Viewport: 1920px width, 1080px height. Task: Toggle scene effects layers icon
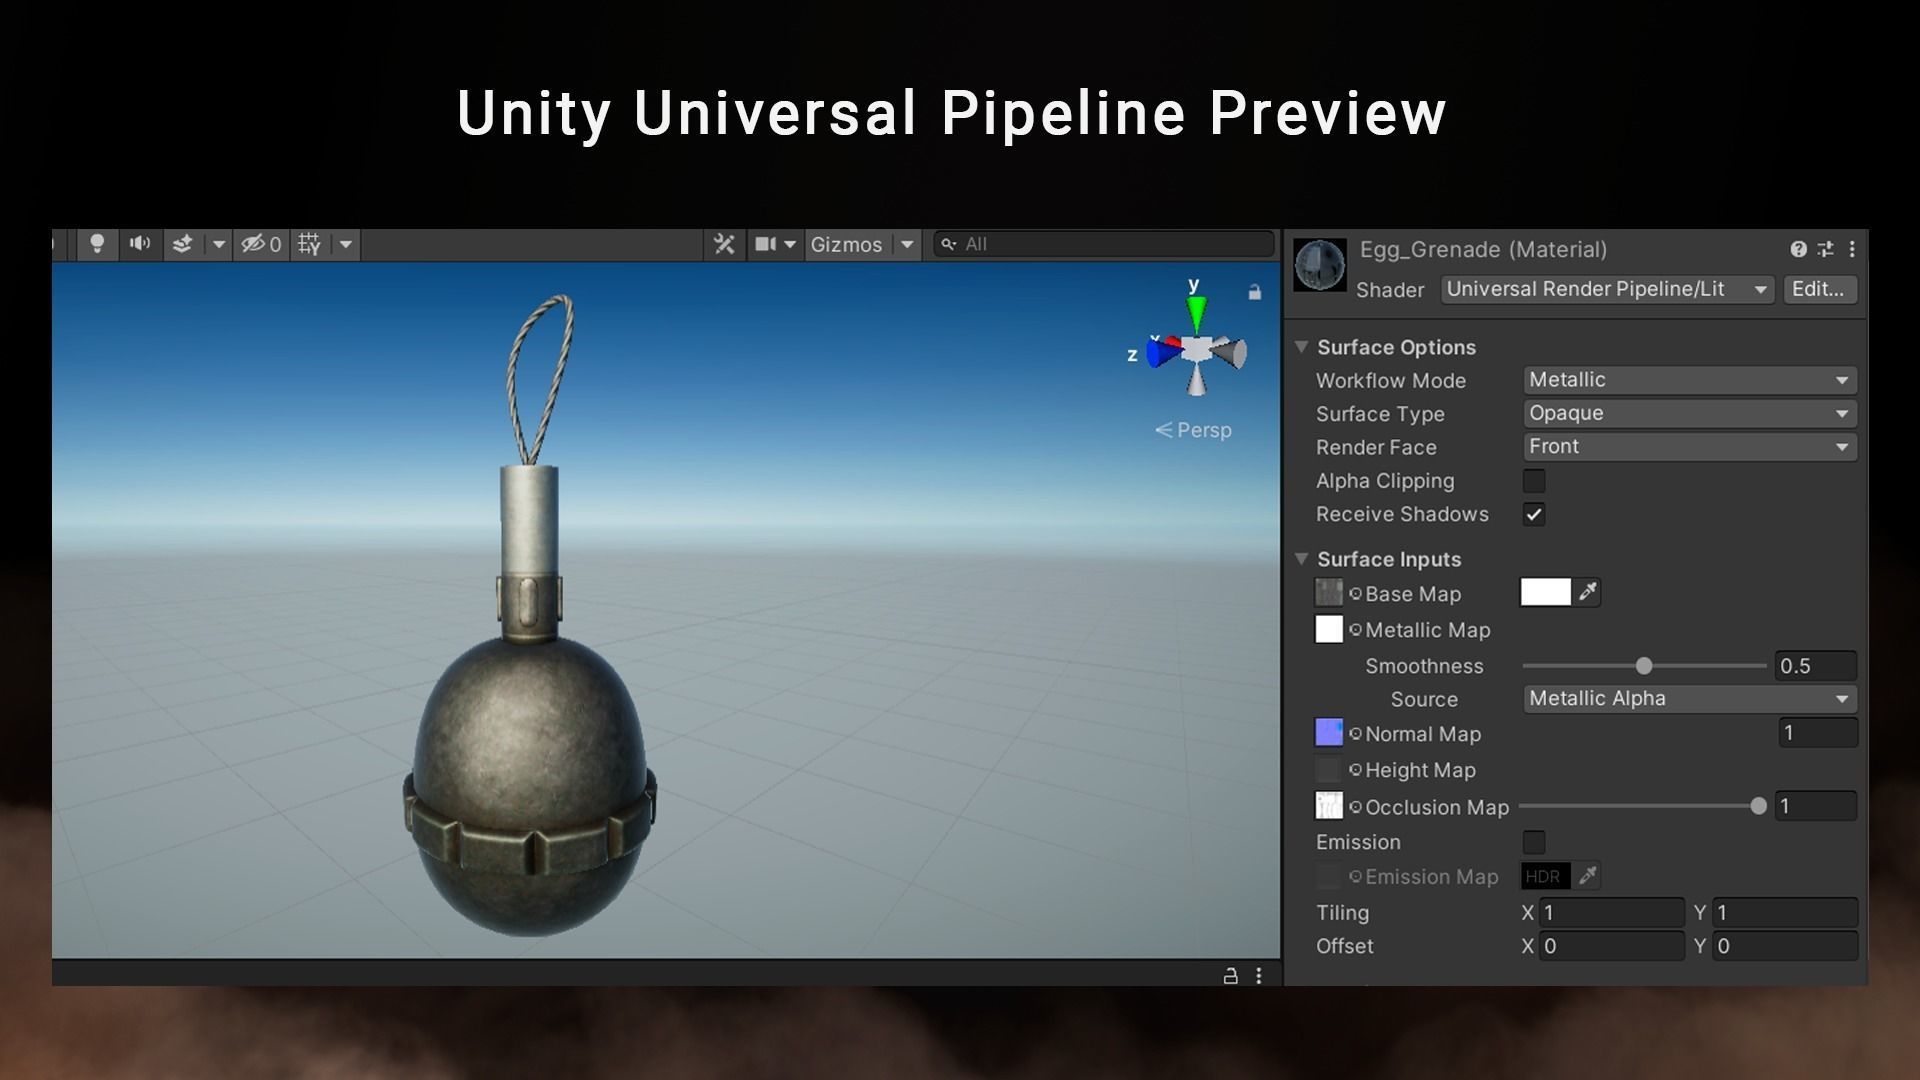pyautogui.click(x=182, y=244)
